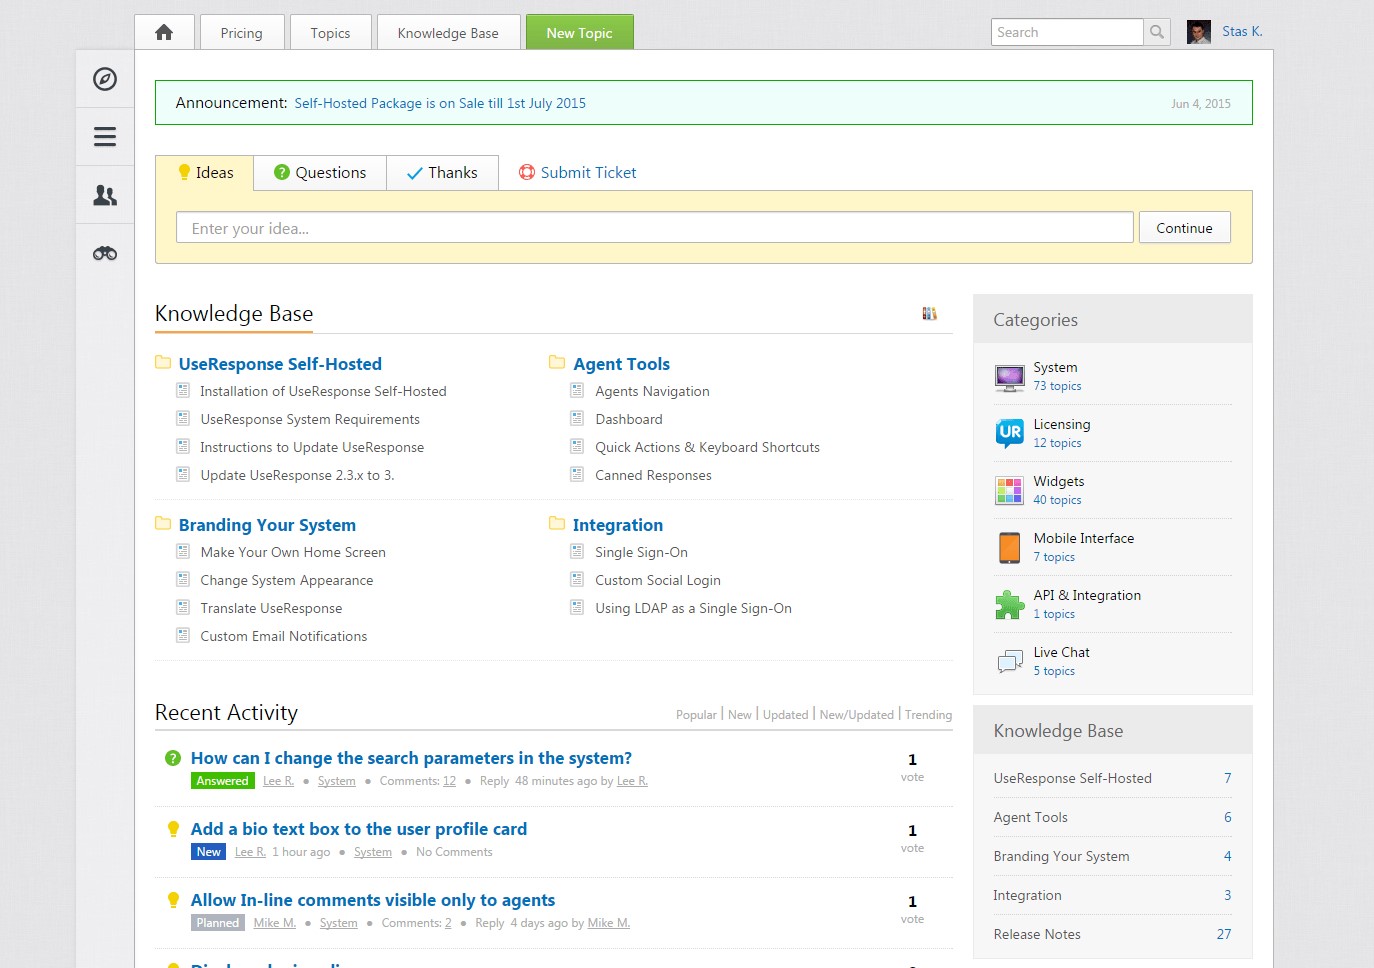Click the topics list icon in left sidebar
Viewport: 1374px width, 968px height.
point(104,137)
